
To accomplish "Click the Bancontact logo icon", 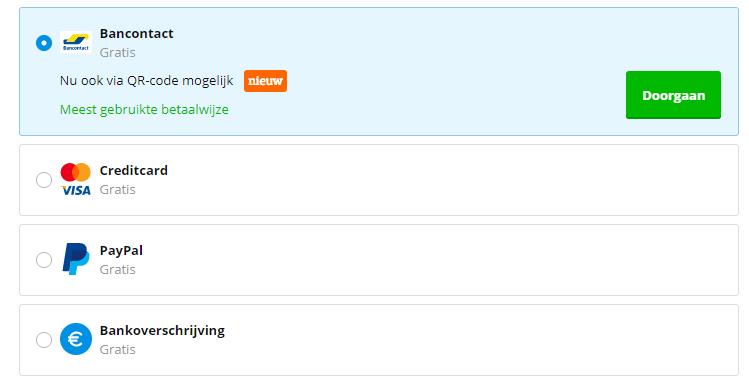I will [76, 42].
